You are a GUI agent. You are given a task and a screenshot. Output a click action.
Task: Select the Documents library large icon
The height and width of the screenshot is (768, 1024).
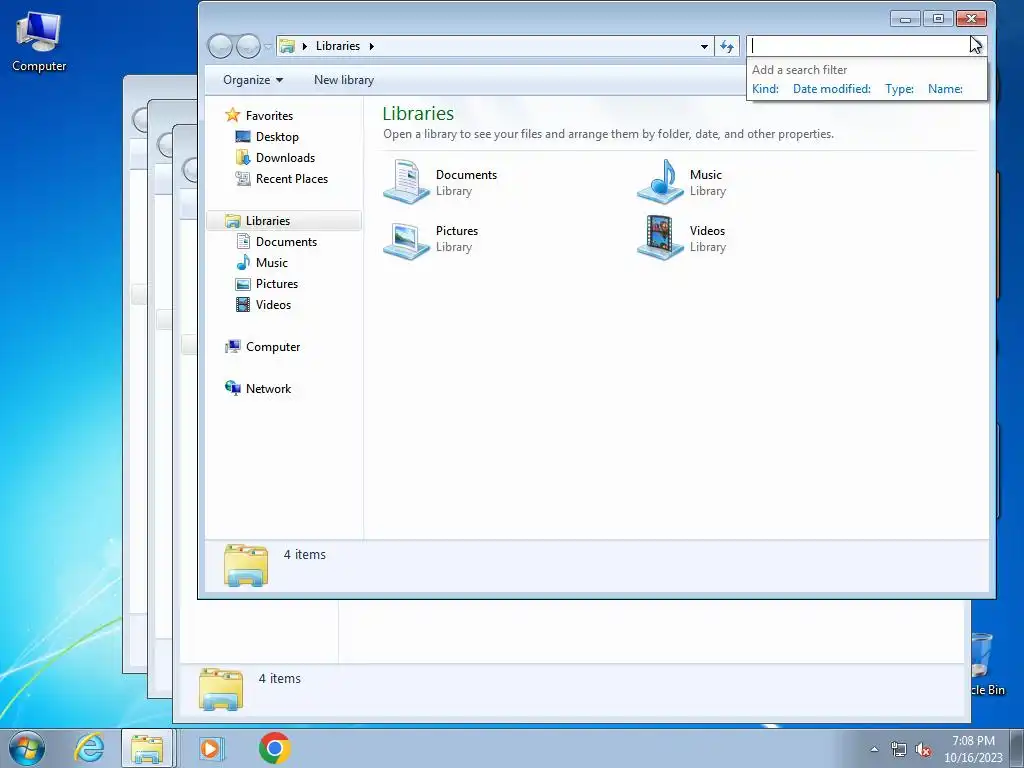(406, 182)
